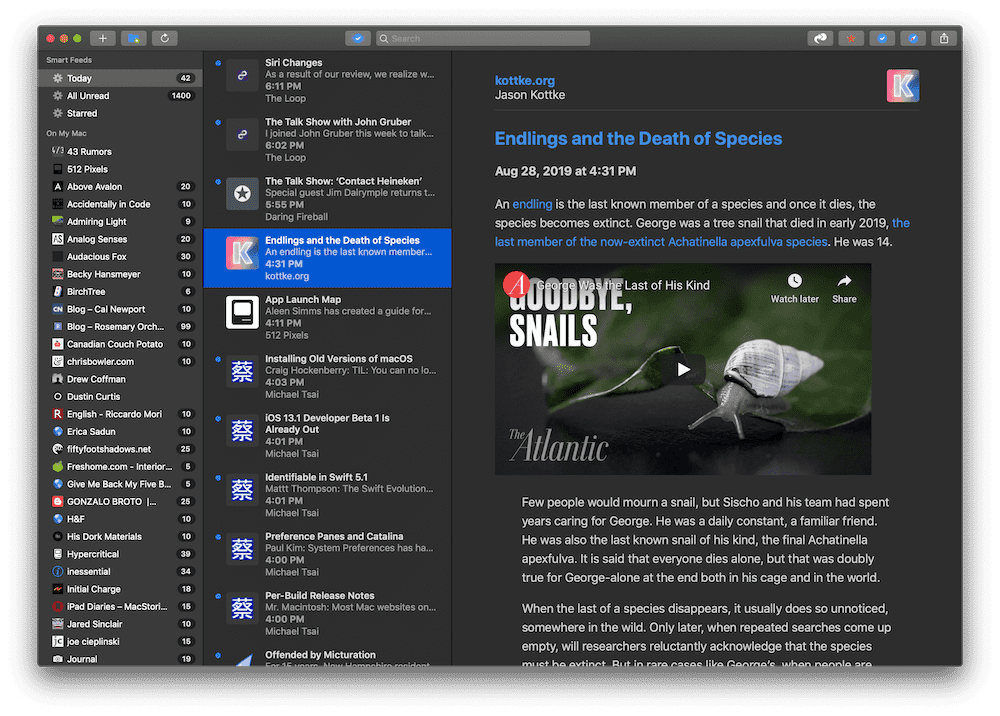Open the Freshome.com – Interior feed
The height and width of the screenshot is (716, 1000).
(x=120, y=467)
